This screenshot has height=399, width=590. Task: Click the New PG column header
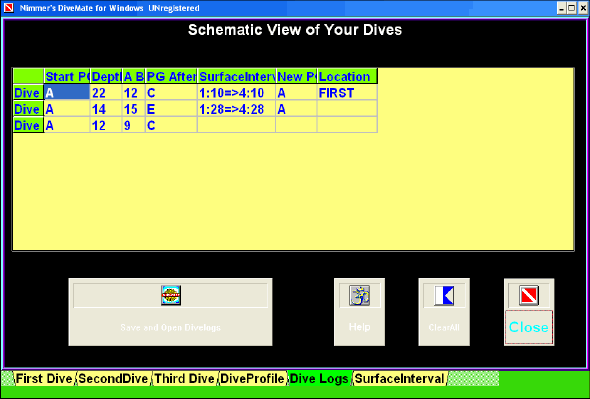297,76
